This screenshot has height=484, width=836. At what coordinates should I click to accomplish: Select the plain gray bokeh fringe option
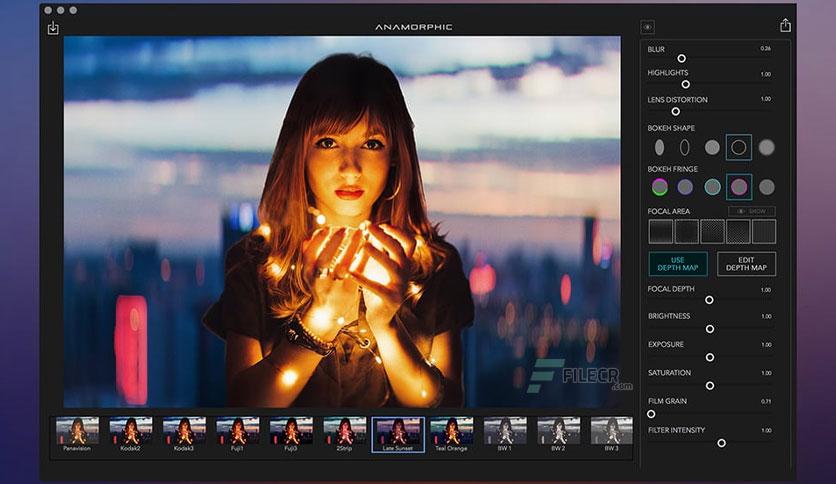[766, 187]
